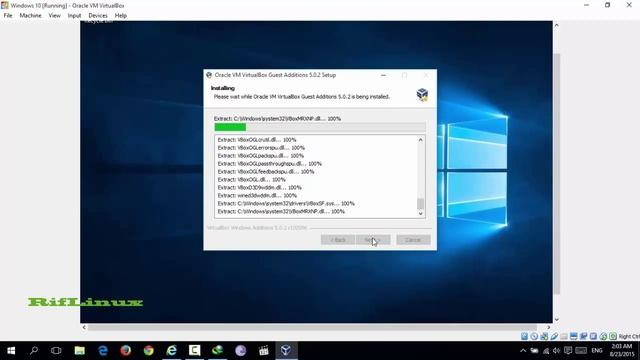Image resolution: width=640 pixels, height=360 pixels.
Task: Open the clapperboard video taskbar app
Action: click(x=264, y=351)
